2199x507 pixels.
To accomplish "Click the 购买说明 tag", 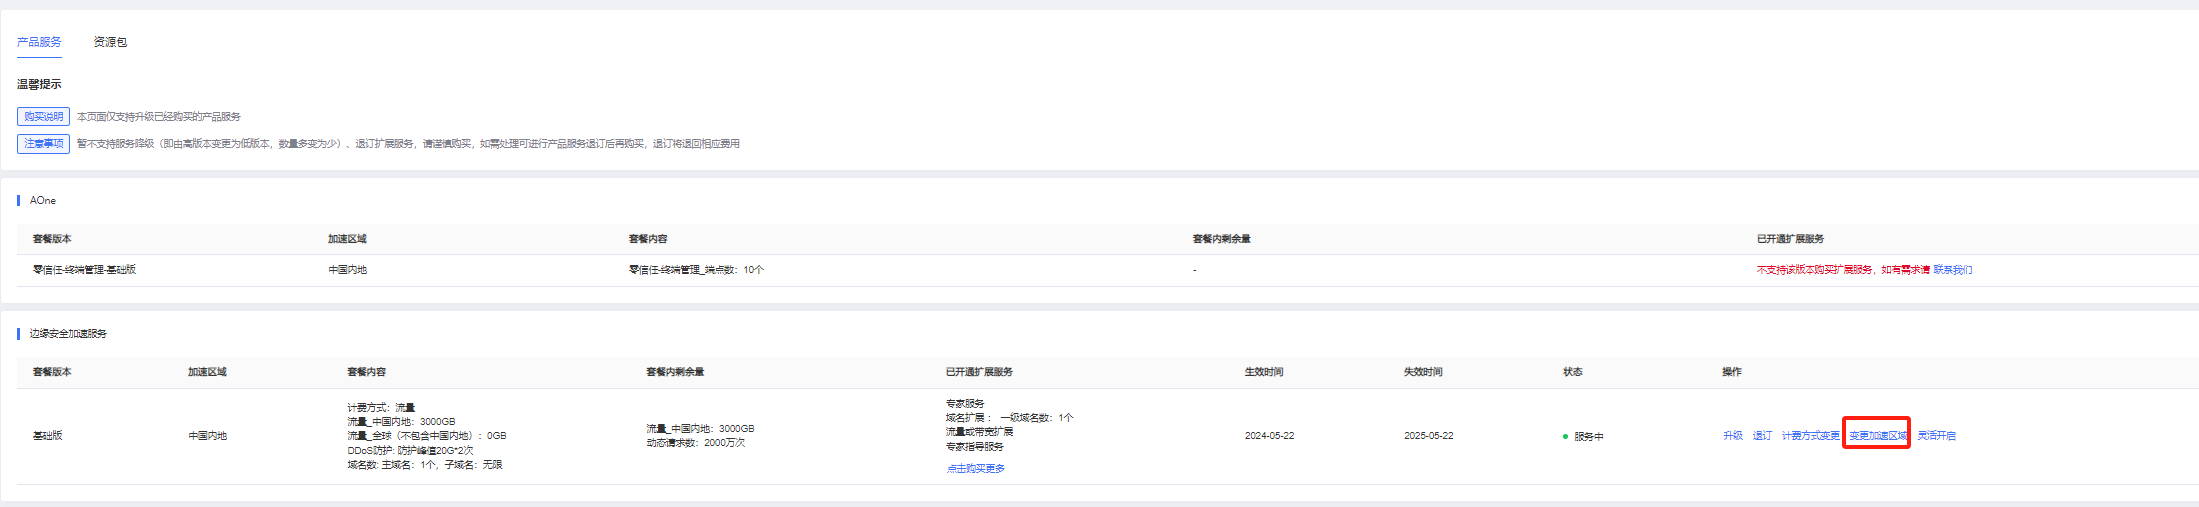I will pyautogui.click(x=43, y=116).
